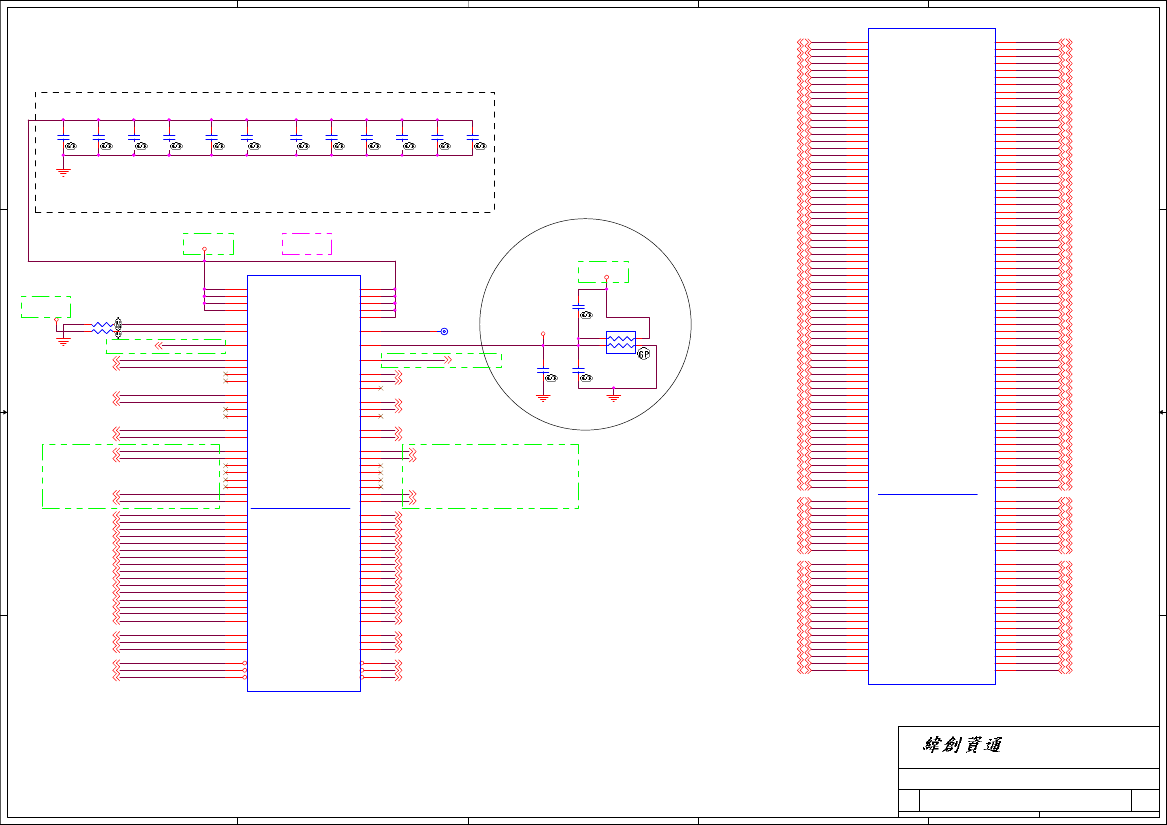This screenshot has width=1167, height=825.
Task: Click the GP marker beside the filter component
Action: pyautogui.click(x=644, y=354)
